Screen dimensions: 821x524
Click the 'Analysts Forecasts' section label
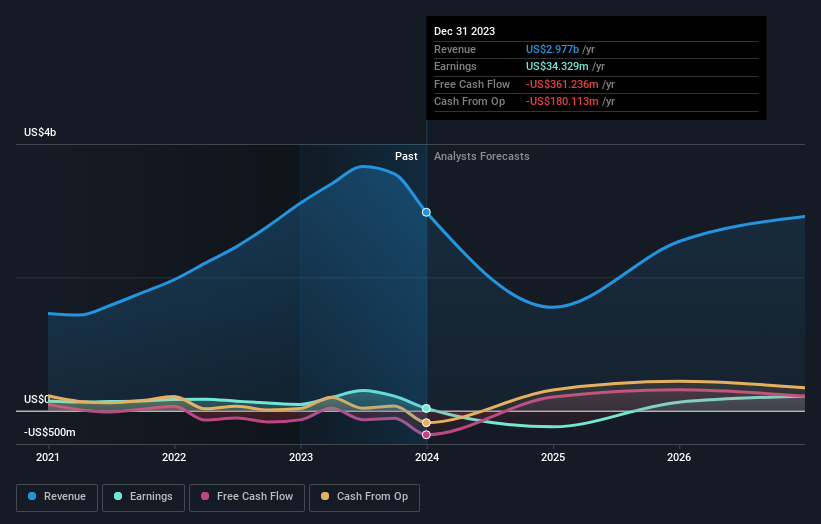click(x=481, y=157)
